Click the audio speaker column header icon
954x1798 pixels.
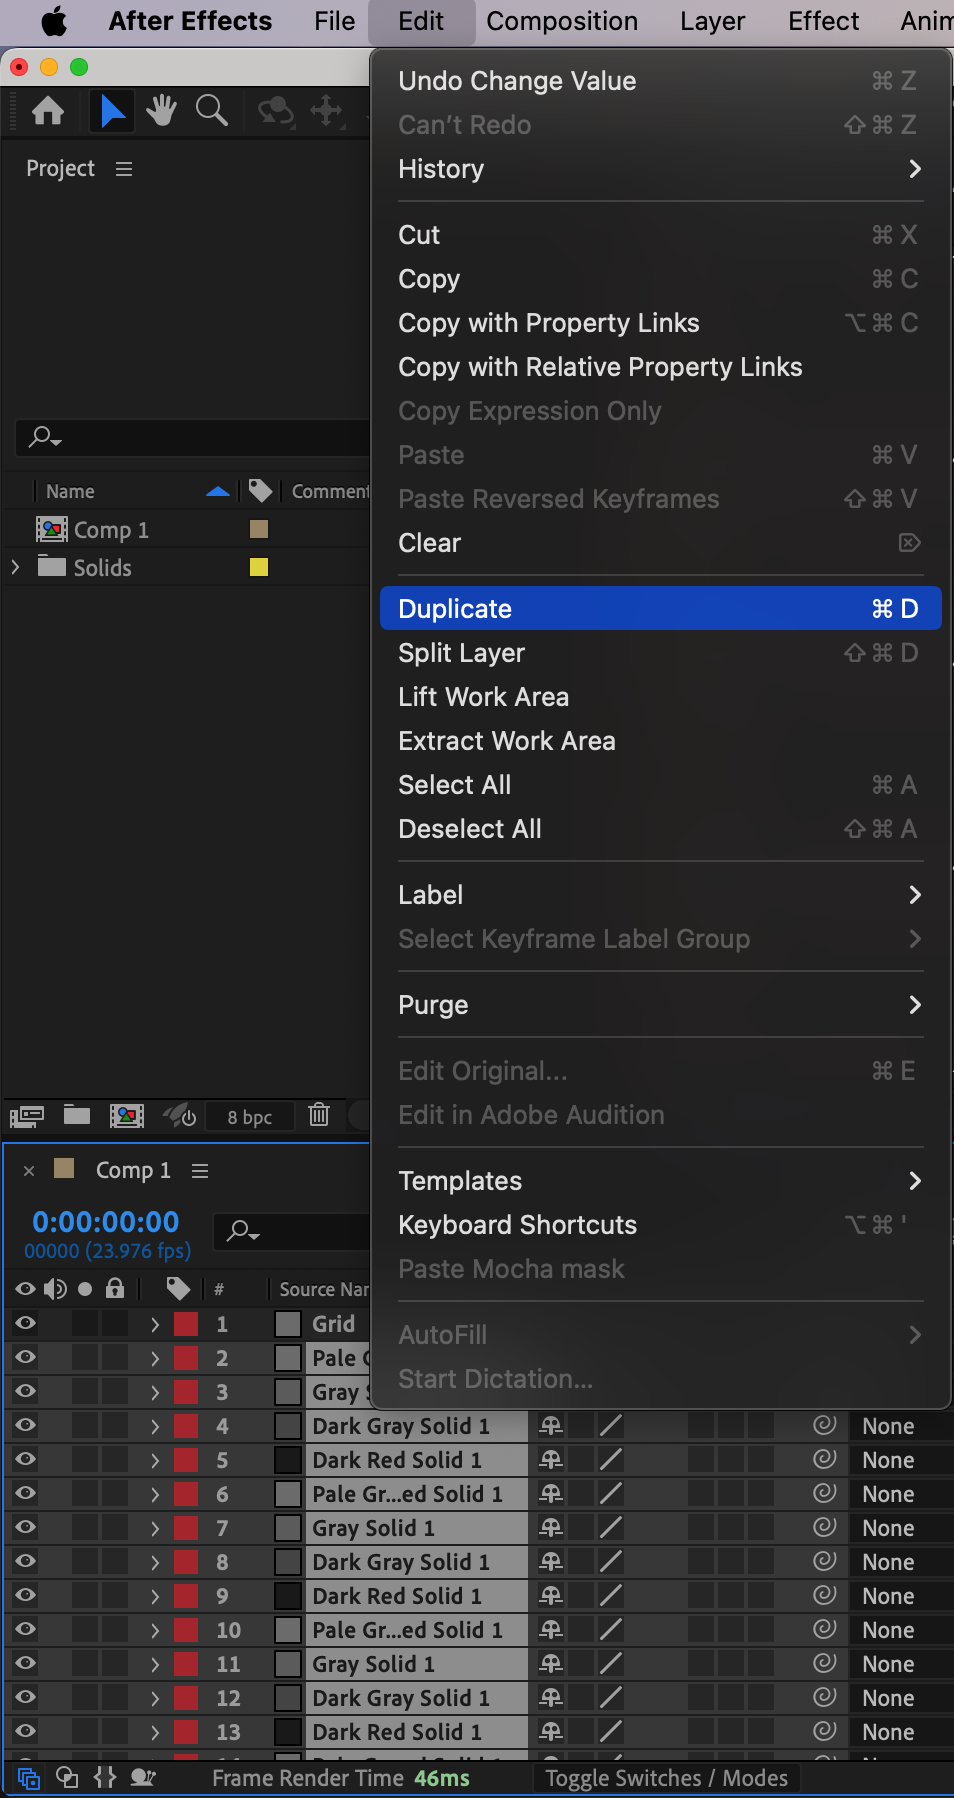tap(55, 1289)
